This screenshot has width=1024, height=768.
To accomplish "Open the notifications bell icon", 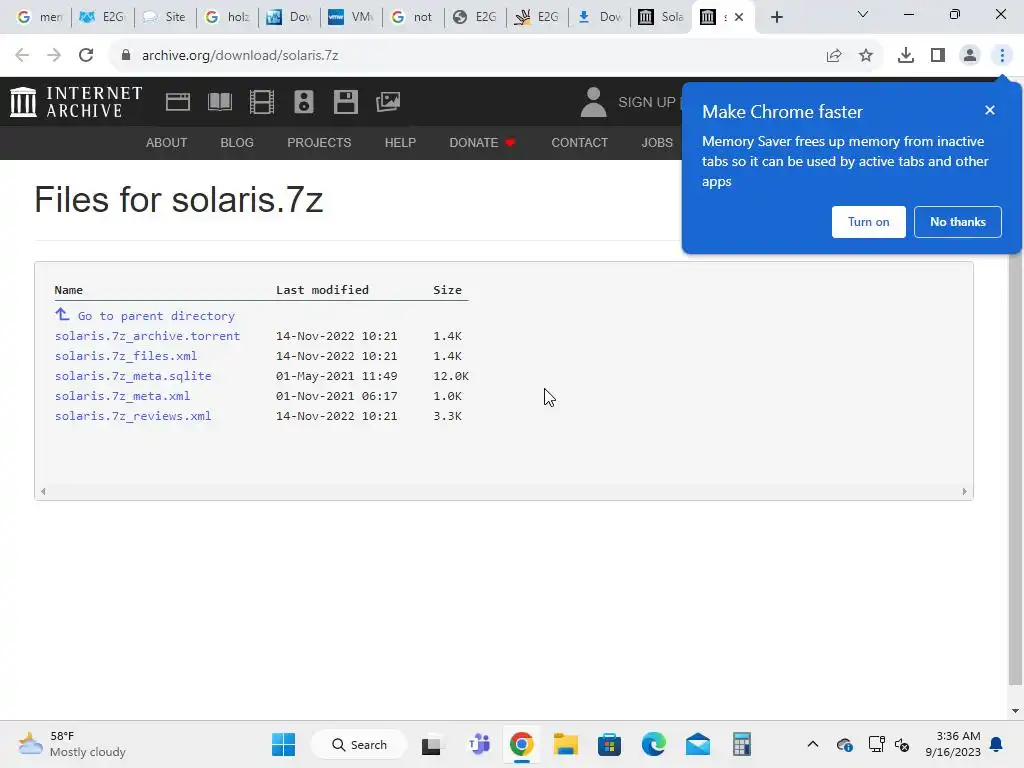I will coord(997,744).
